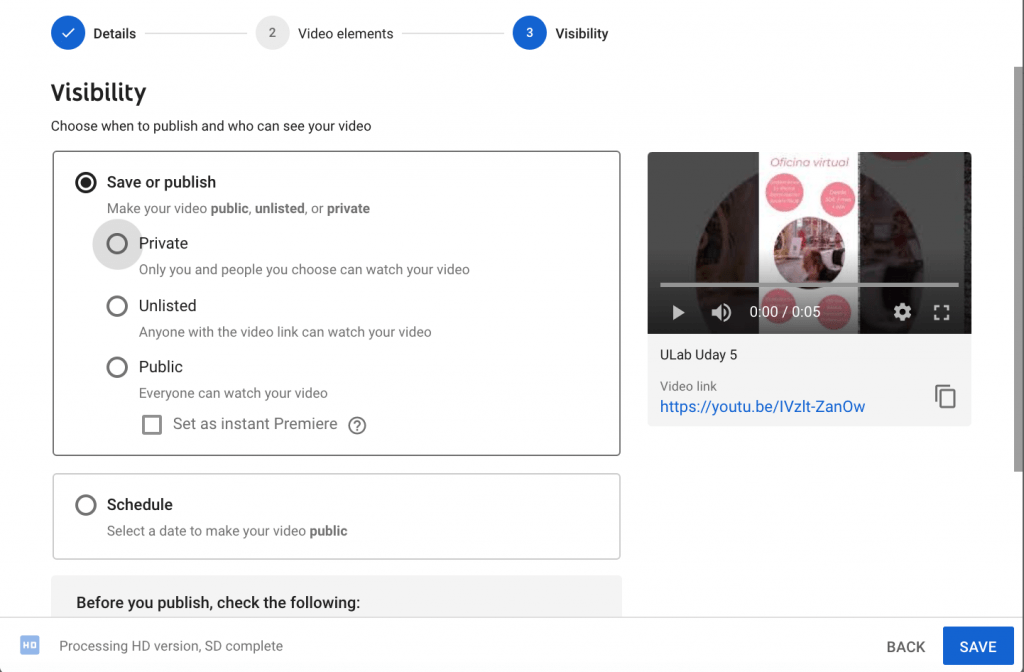This screenshot has width=1024, height=672.
Task: Click the BACK button
Action: 905,647
